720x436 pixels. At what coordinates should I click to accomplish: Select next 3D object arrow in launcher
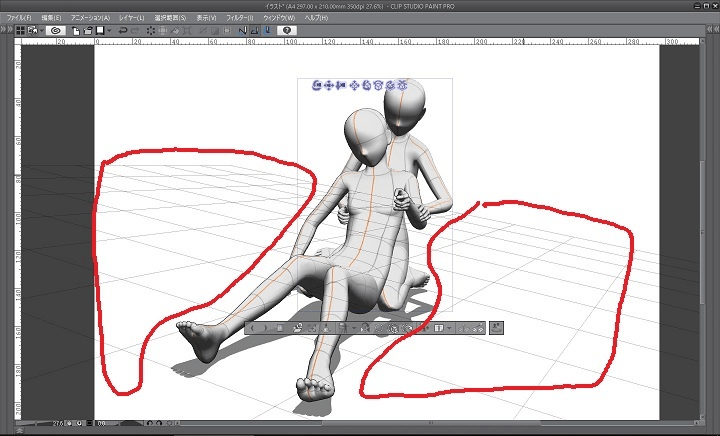click(x=266, y=327)
